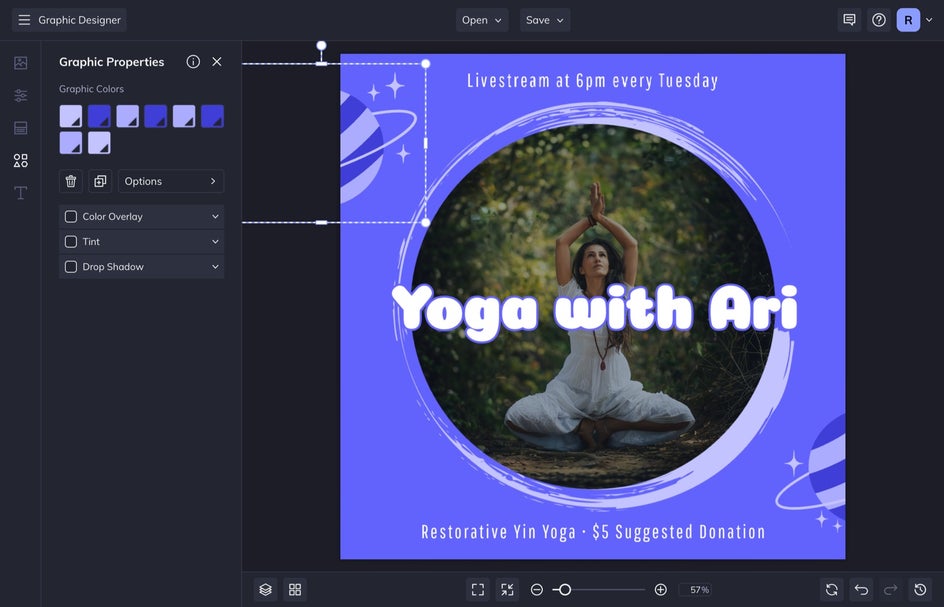Open the Save dropdown menu
This screenshot has height=607, width=944.
pos(545,20)
